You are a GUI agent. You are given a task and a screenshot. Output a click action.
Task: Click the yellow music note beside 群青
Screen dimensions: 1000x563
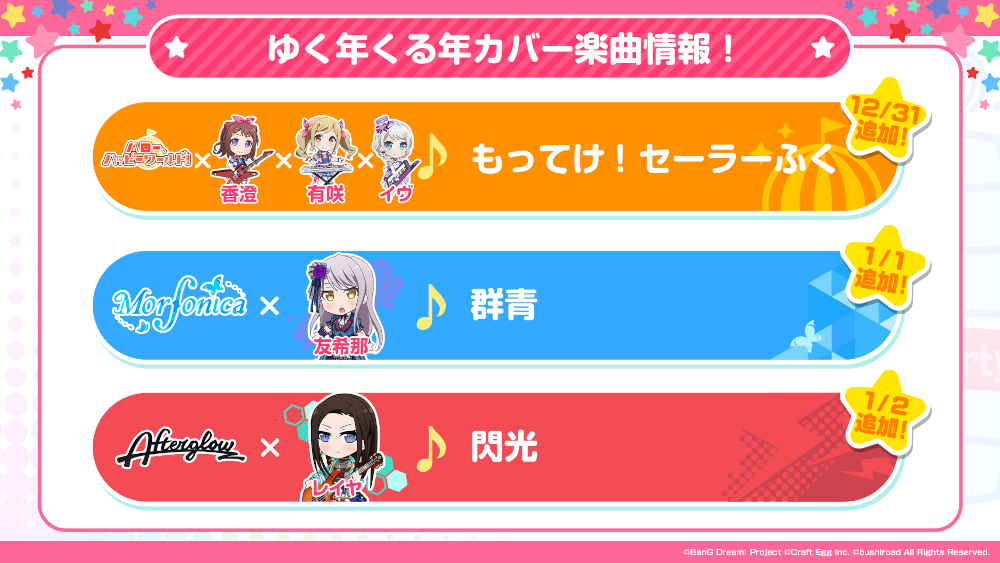[431, 307]
